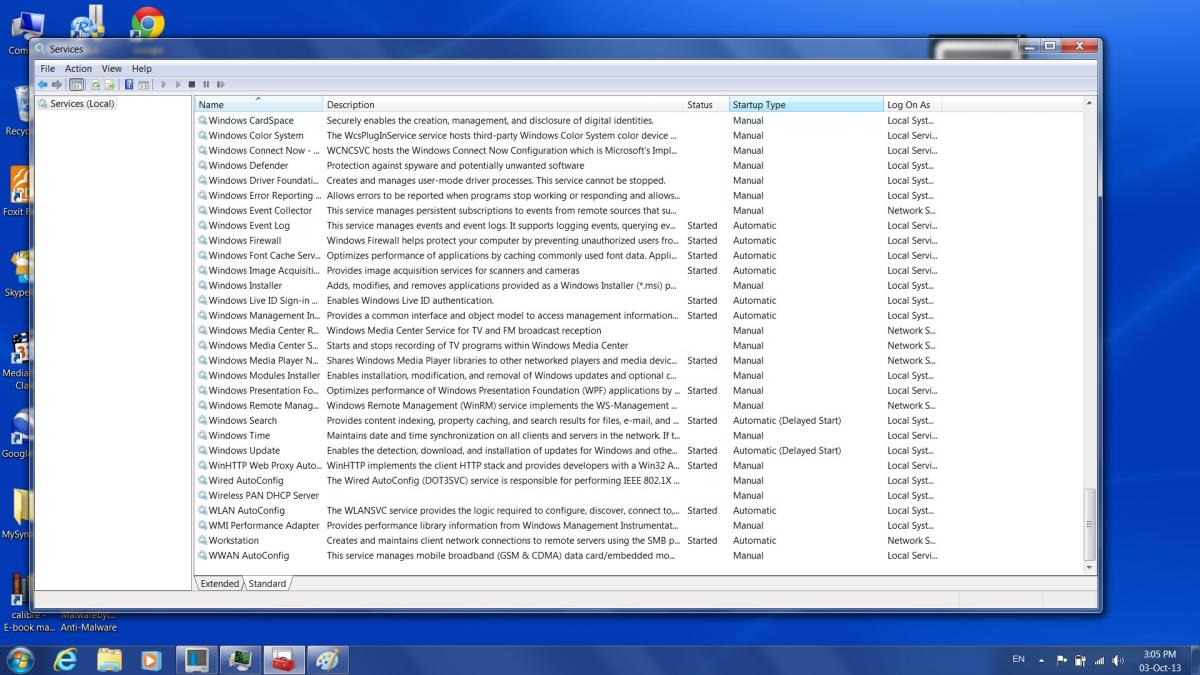Image resolution: width=1200 pixels, height=675 pixels.
Task: Click the Windows Start orb
Action: [x=18, y=659]
